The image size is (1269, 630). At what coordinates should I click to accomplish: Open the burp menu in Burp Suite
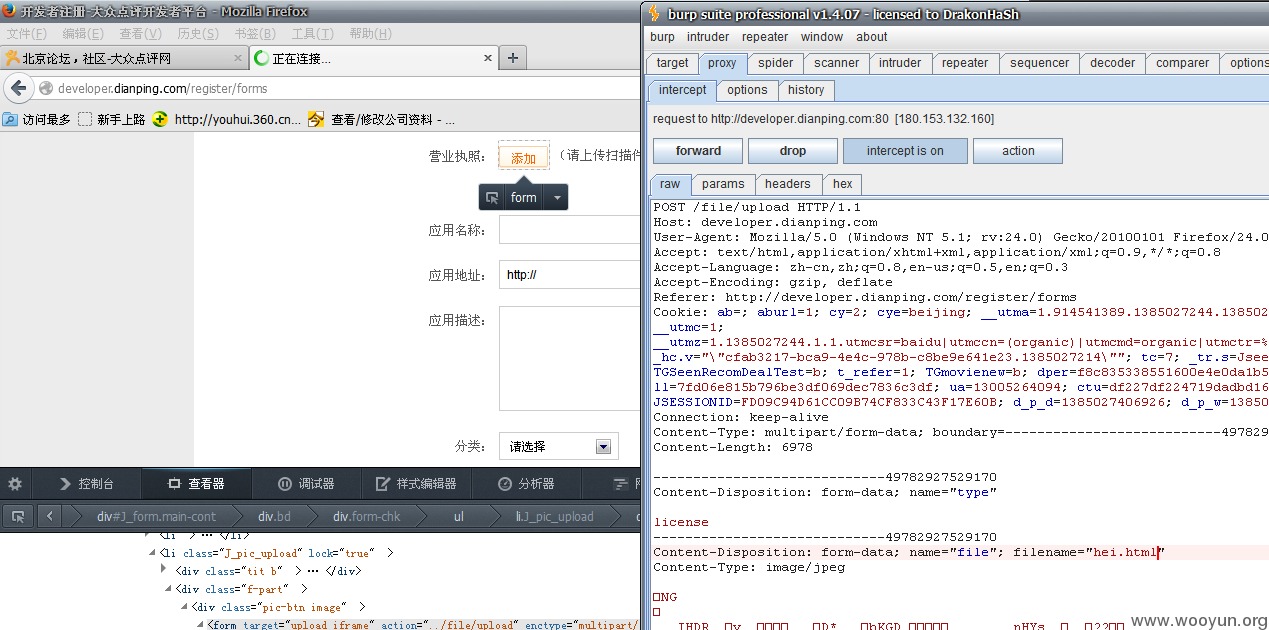[662, 37]
